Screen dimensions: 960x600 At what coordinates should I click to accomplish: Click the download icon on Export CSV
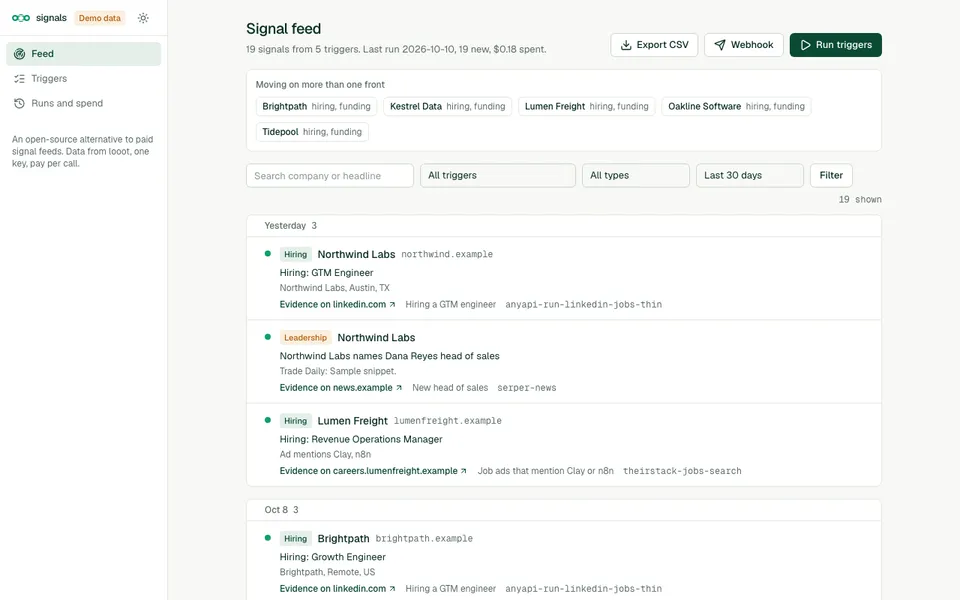[626, 45]
